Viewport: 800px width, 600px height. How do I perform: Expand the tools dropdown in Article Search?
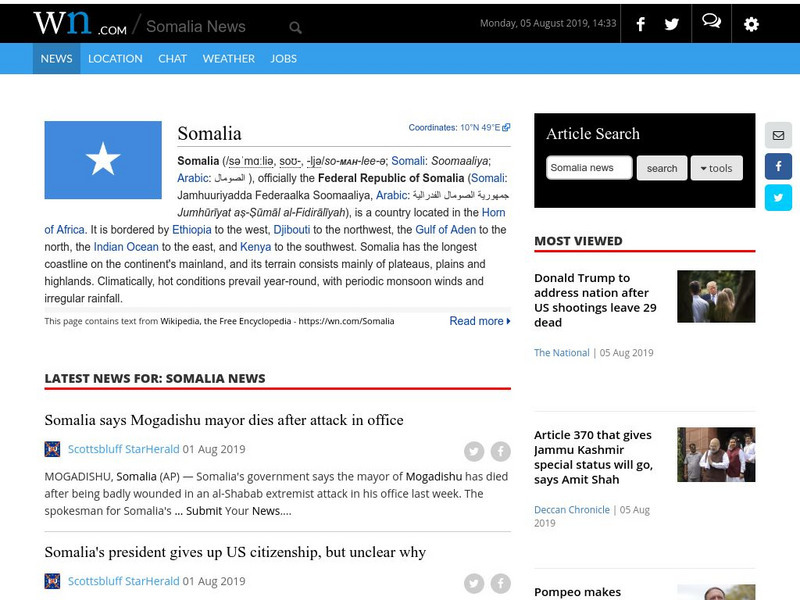coord(716,168)
